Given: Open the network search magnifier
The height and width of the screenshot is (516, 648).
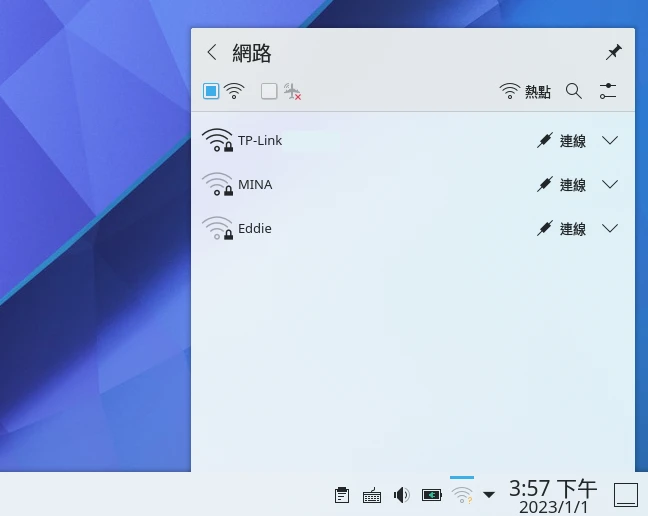Looking at the screenshot, I should tap(574, 91).
